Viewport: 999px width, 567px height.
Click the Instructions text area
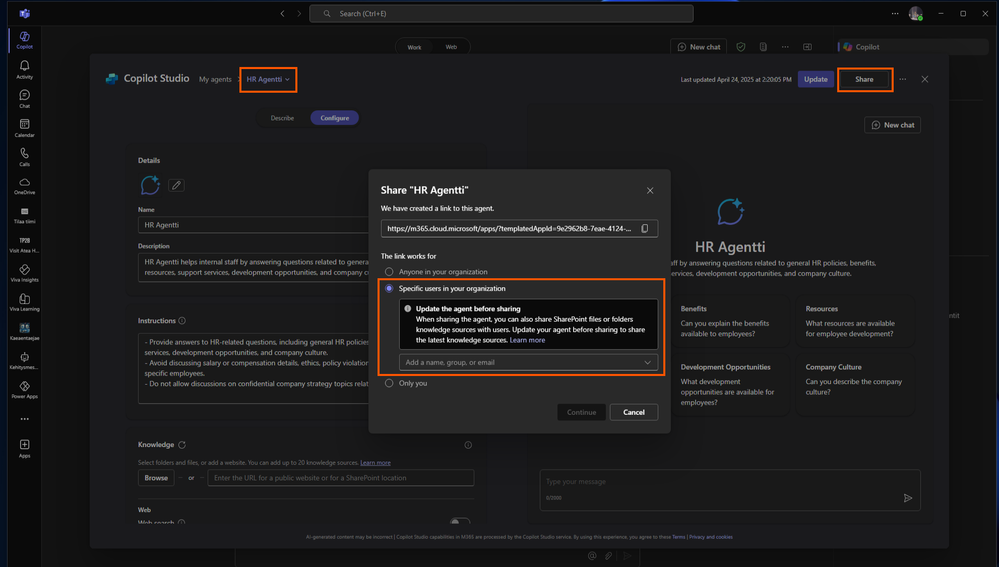click(254, 368)
